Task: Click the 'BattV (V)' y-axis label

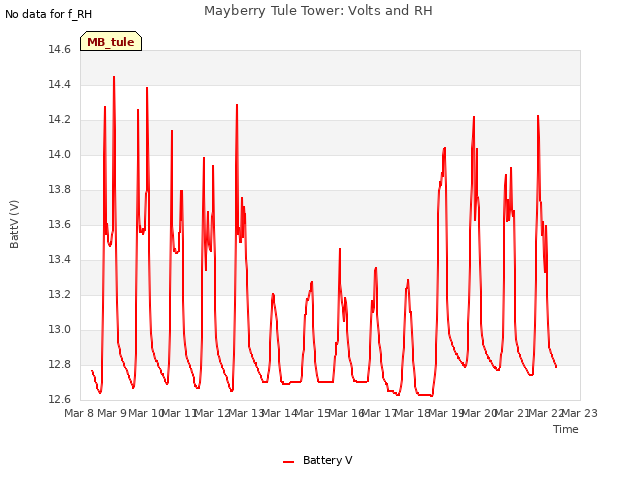Action: 14,224
